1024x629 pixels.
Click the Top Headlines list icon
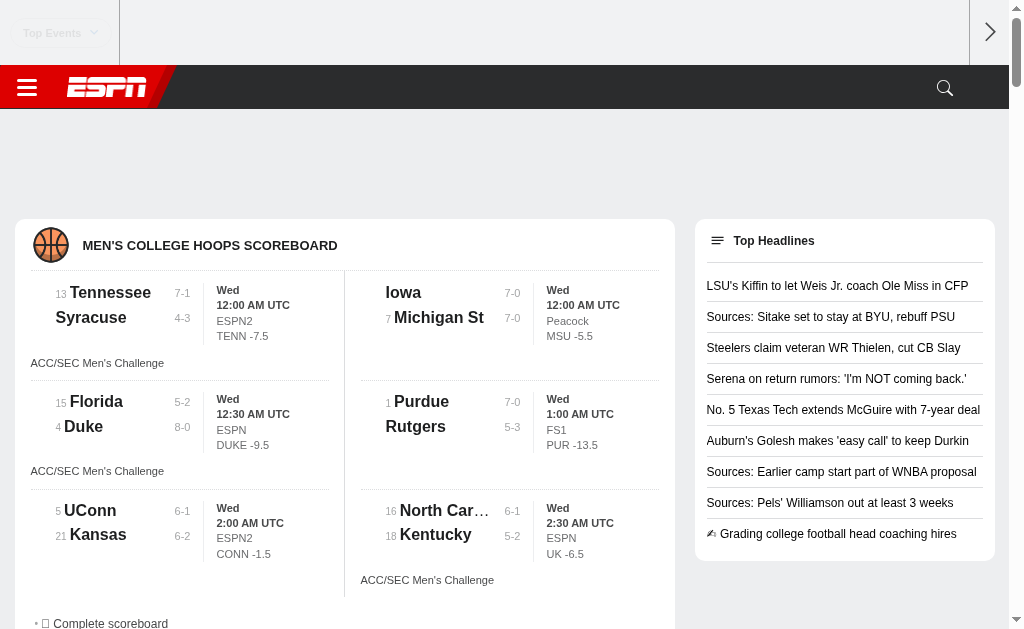tap(717, 241)
